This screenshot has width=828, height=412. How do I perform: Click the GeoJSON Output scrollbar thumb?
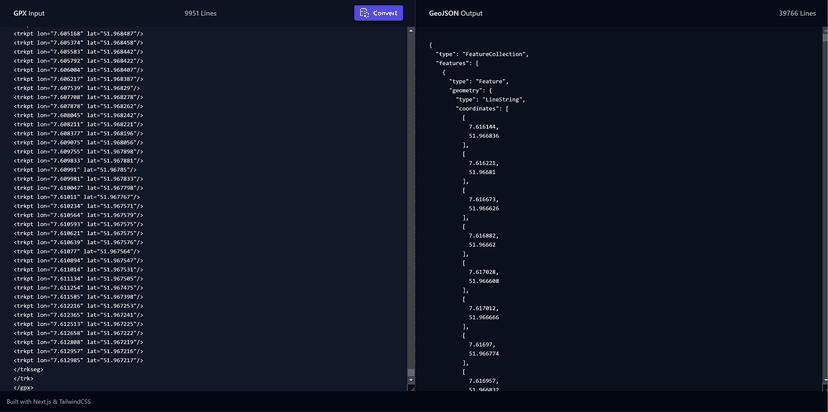[825, 38]
